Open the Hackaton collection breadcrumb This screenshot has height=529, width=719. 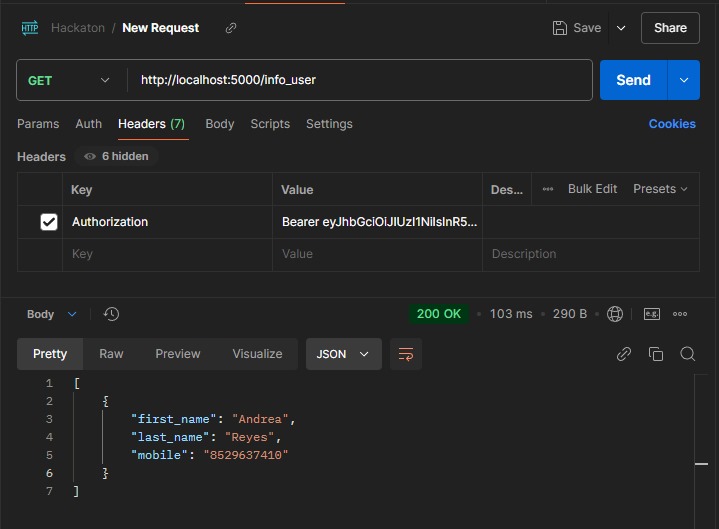pyautogui.click(x=78, y=28)
